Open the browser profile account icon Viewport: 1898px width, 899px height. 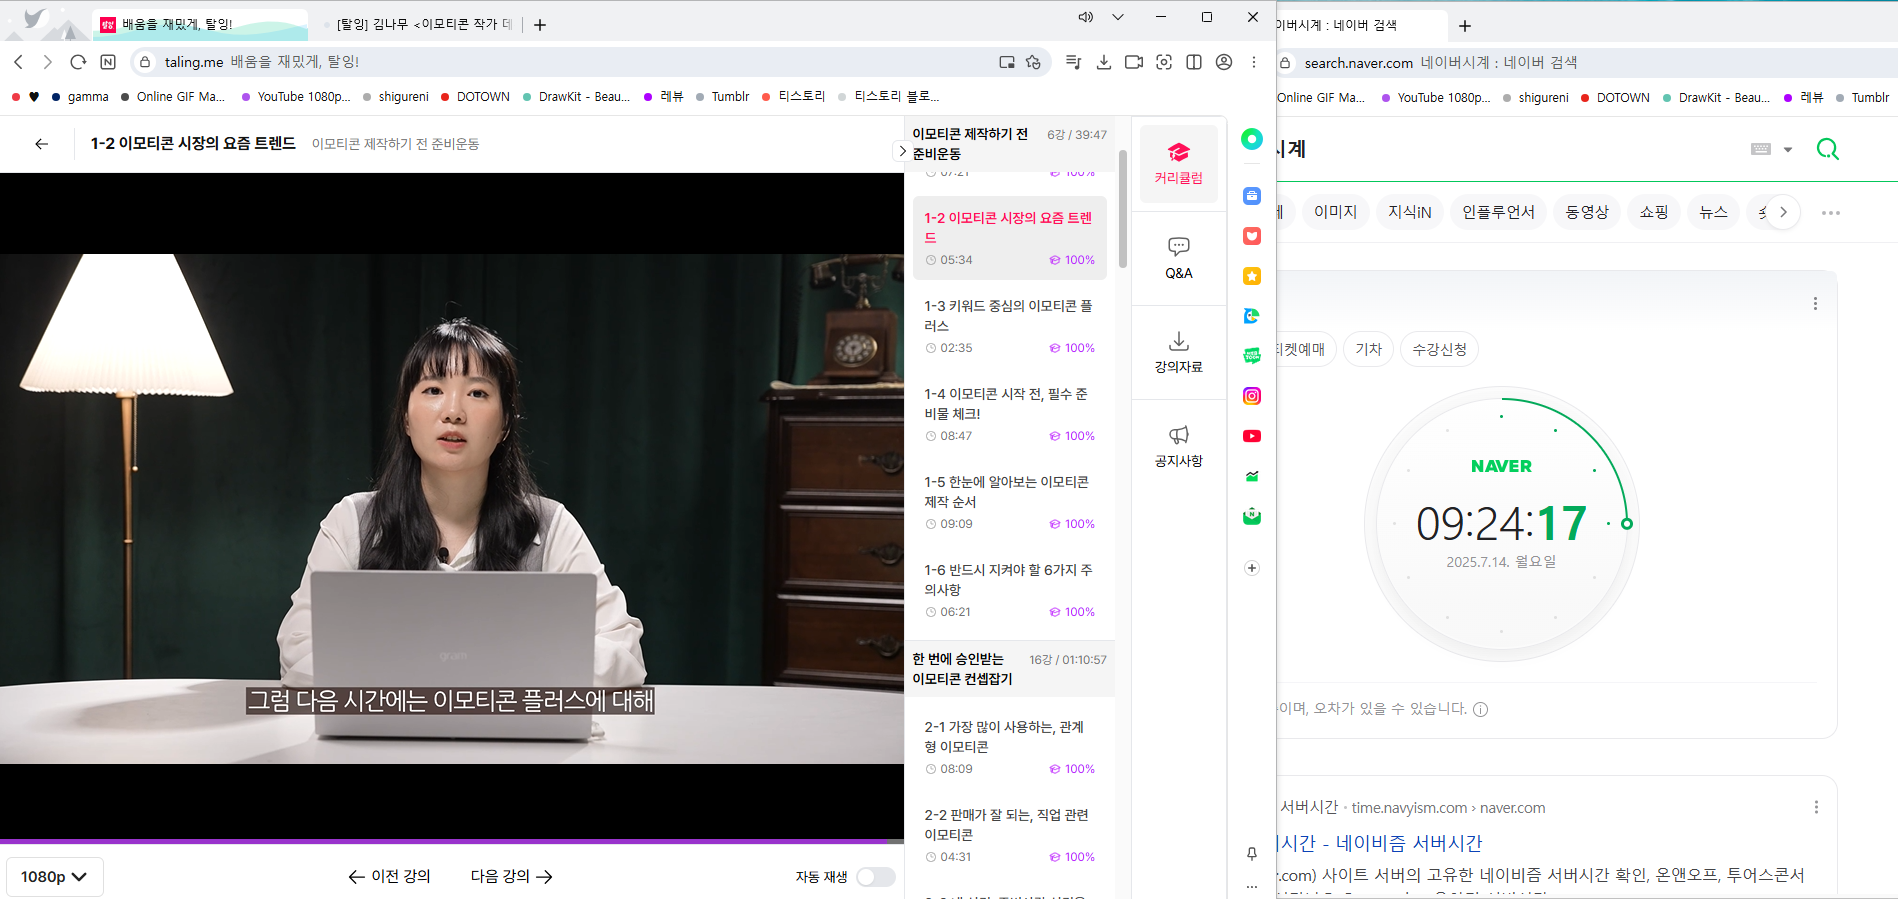click(x=1224, y=62)
